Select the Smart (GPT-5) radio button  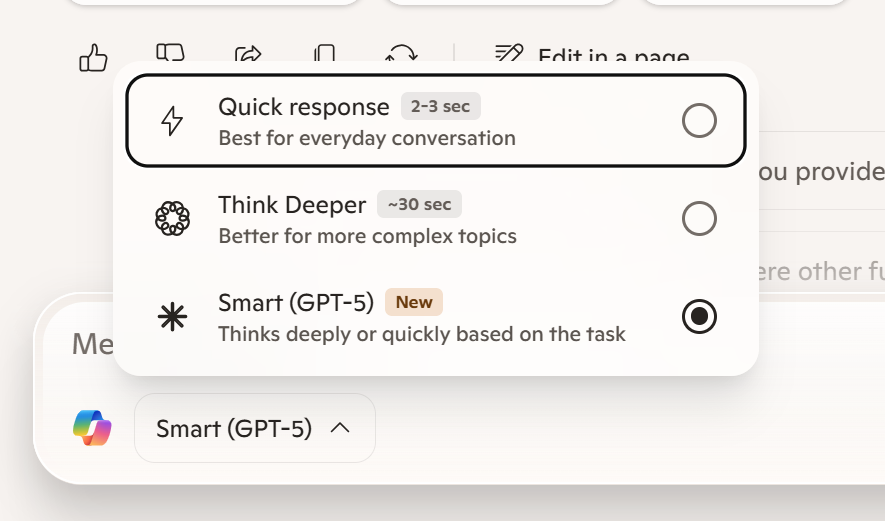click(699, 317)
